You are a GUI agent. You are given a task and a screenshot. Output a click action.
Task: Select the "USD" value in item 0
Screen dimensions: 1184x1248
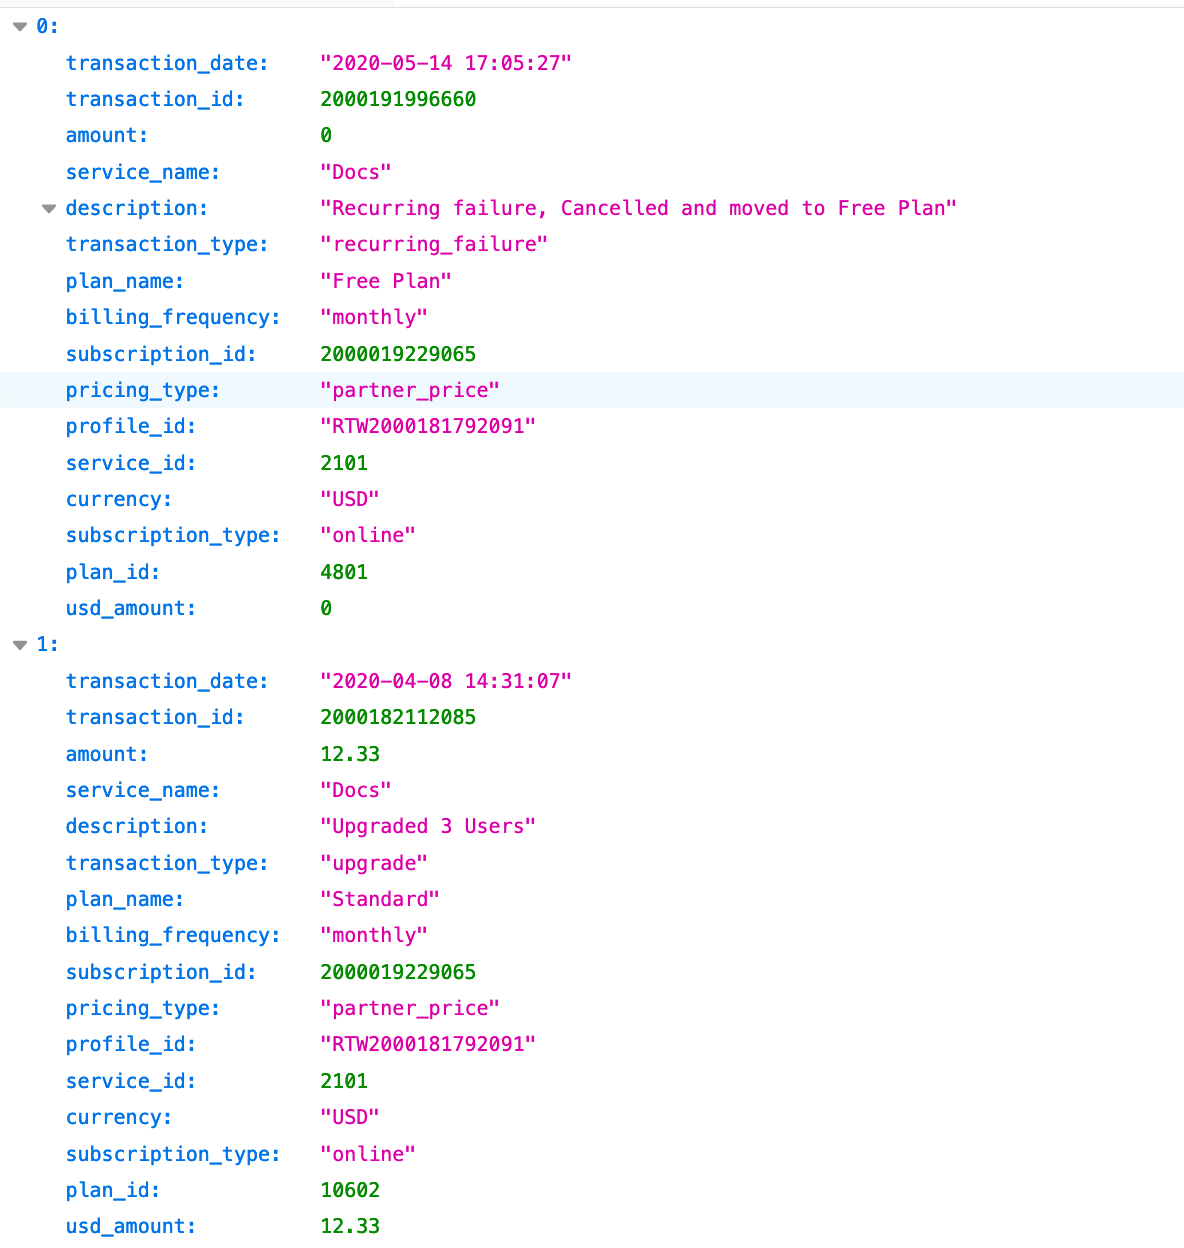(350, 499)
